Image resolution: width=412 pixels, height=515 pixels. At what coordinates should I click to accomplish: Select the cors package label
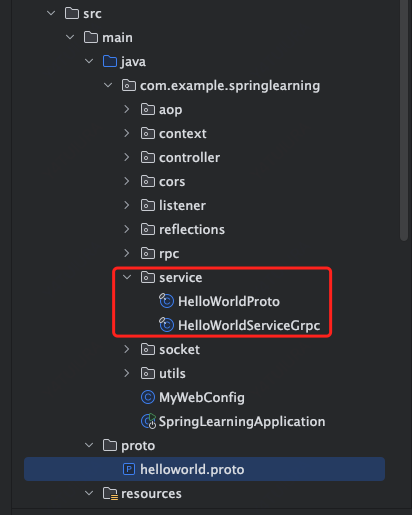pos(172,181)
